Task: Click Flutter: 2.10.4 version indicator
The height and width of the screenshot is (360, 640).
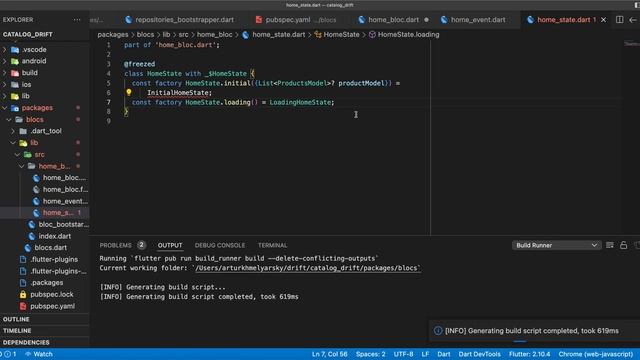Action: 529,354
